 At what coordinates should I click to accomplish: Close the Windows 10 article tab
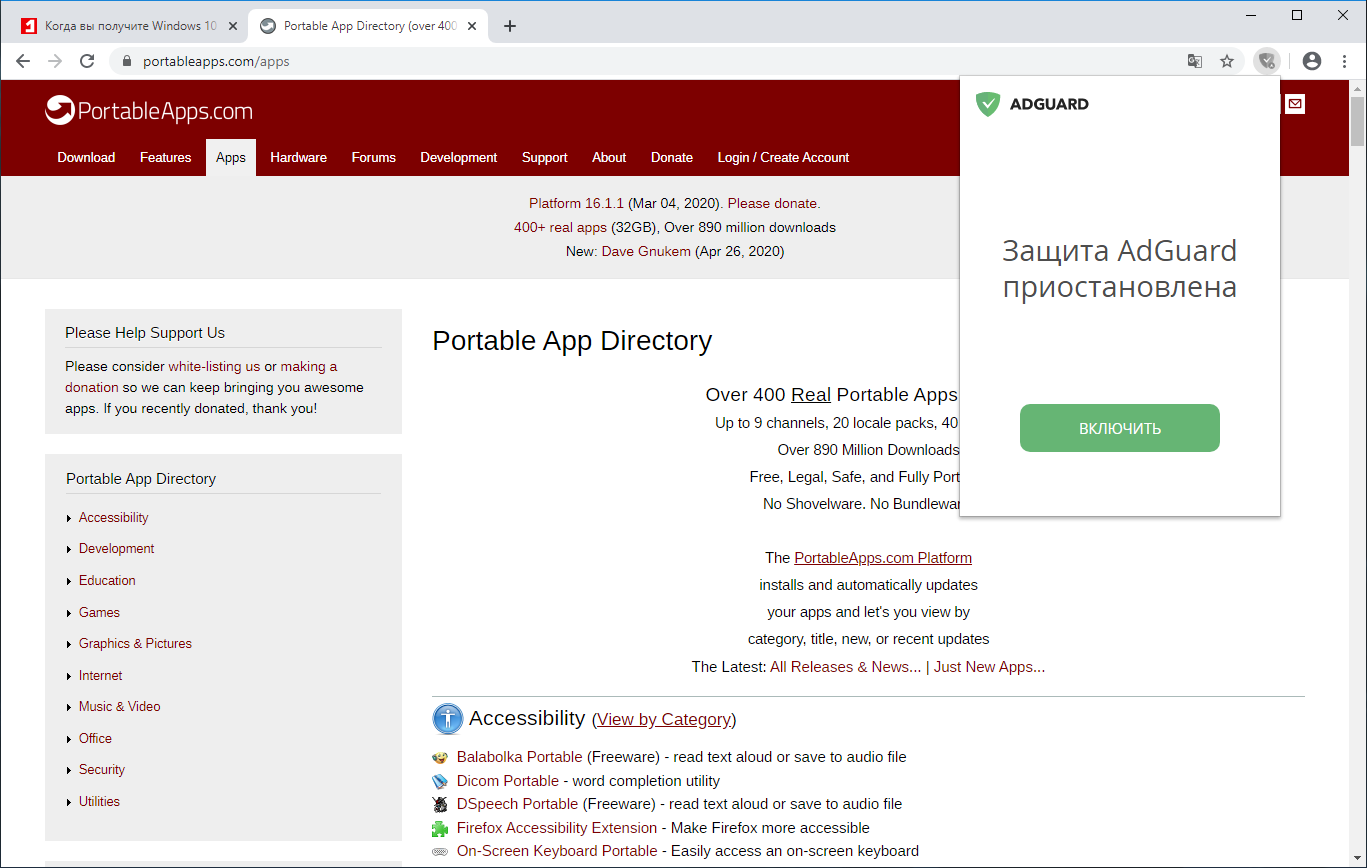233,26
